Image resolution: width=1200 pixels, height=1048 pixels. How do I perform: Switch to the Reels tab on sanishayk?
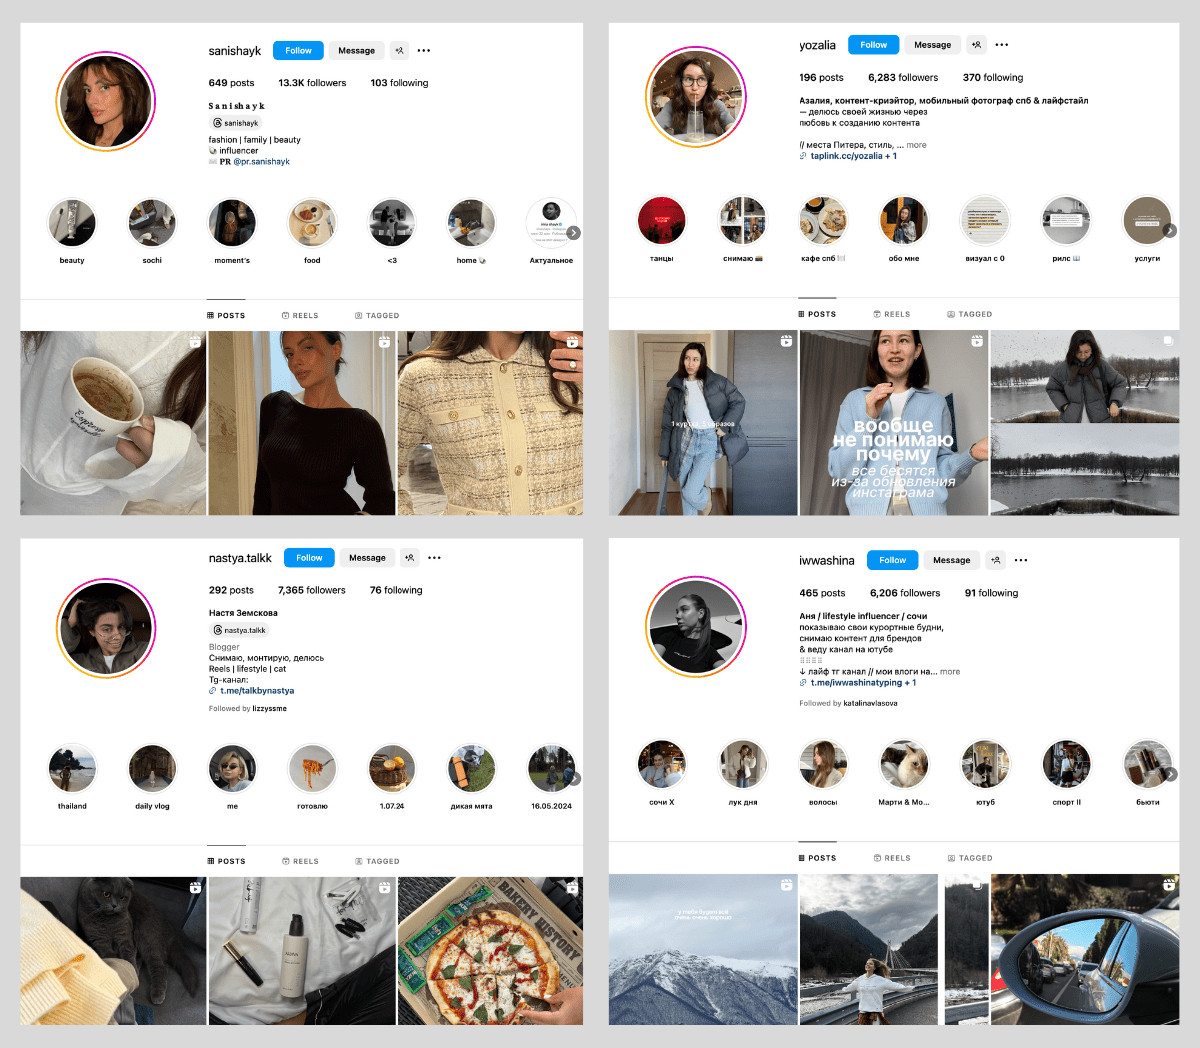(300, 316)
